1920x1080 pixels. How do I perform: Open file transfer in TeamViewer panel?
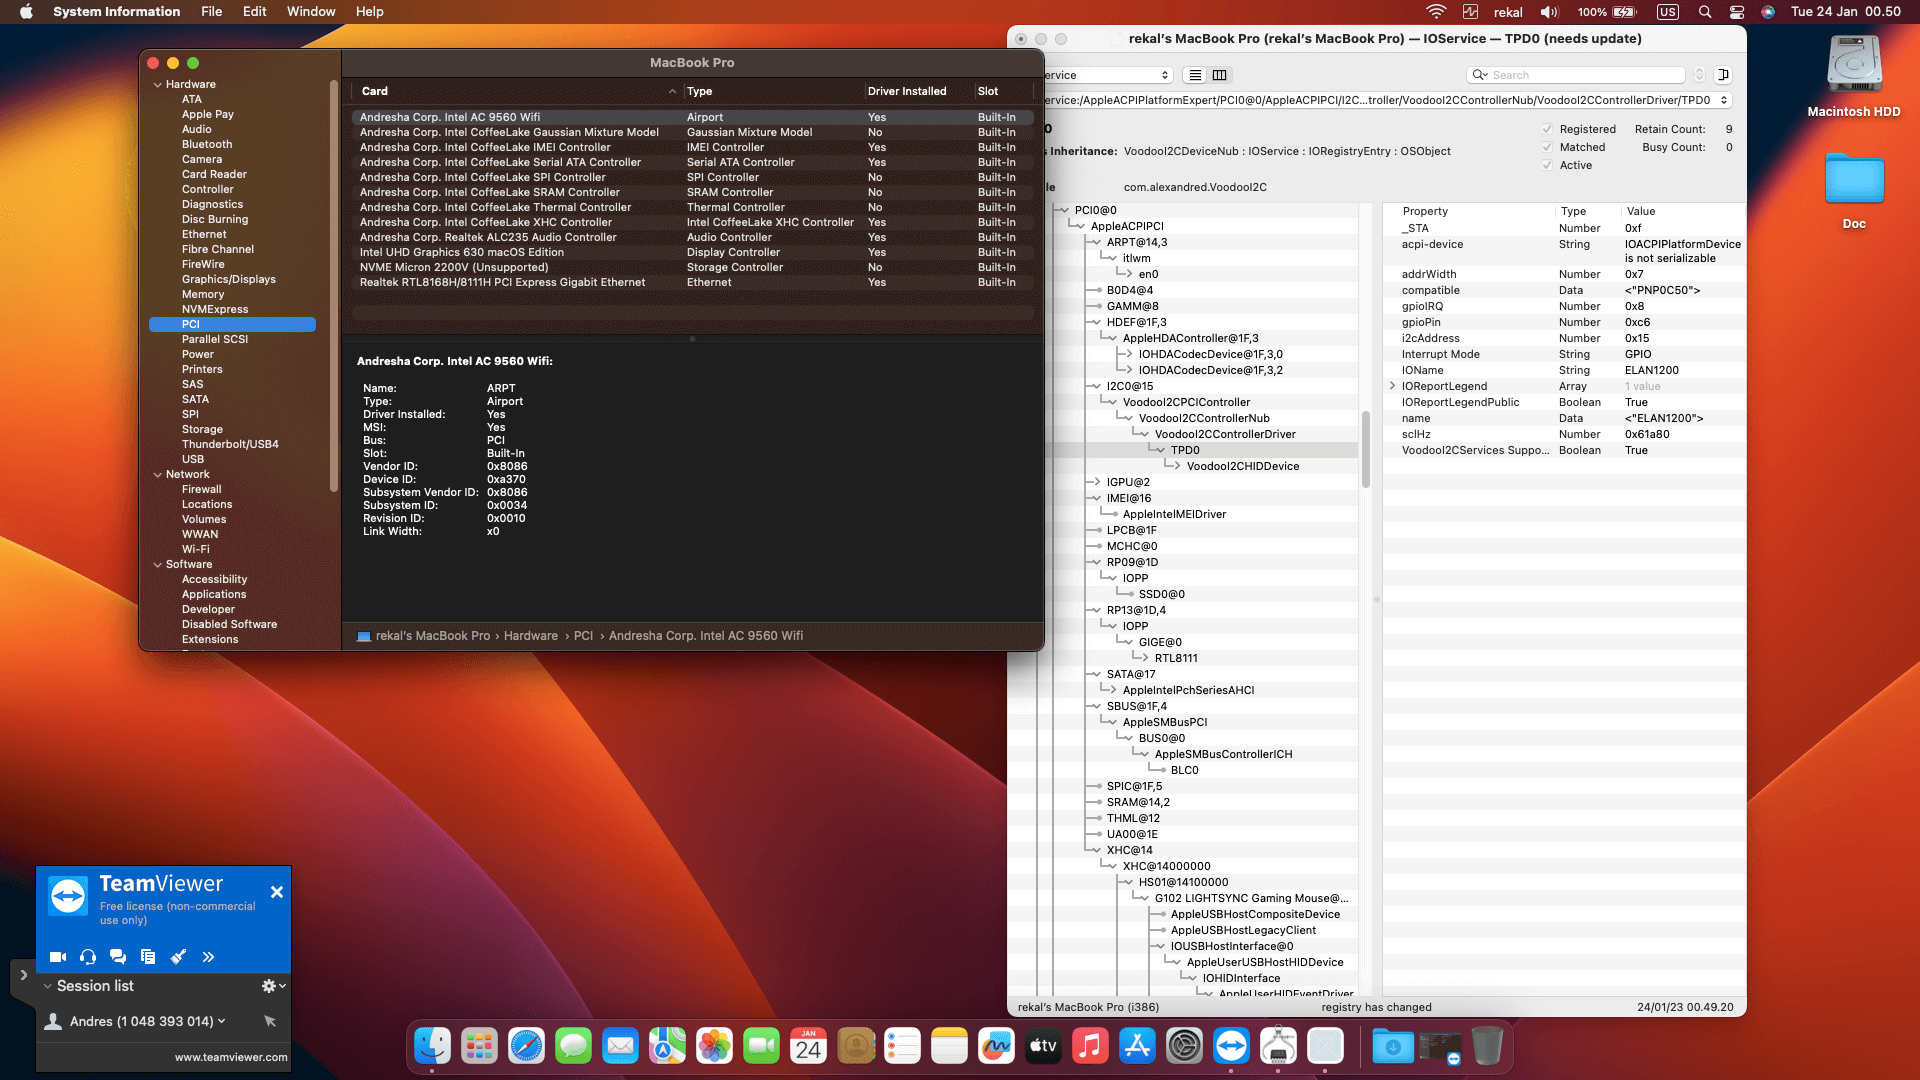pos(148,956)
